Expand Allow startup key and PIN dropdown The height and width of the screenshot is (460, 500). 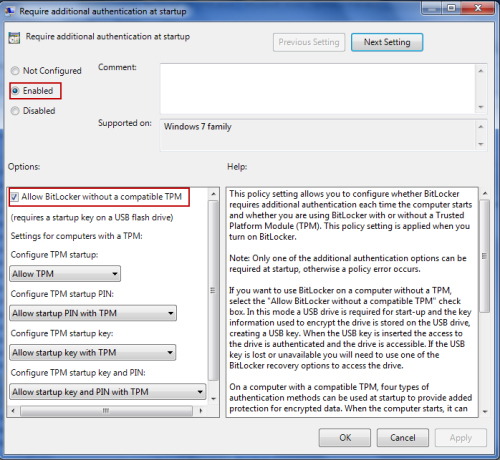click(108, 392)
